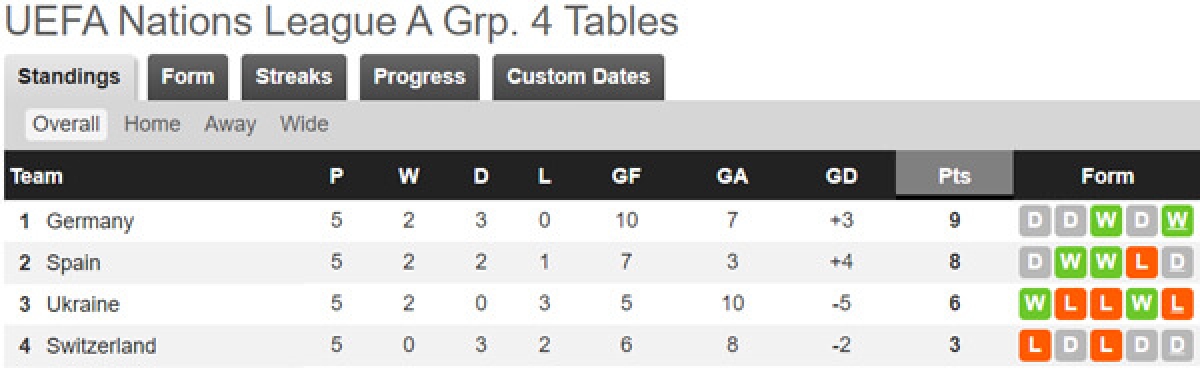Switch to the Form tab
Screen dimensions: 1200x374
point(188,77)
